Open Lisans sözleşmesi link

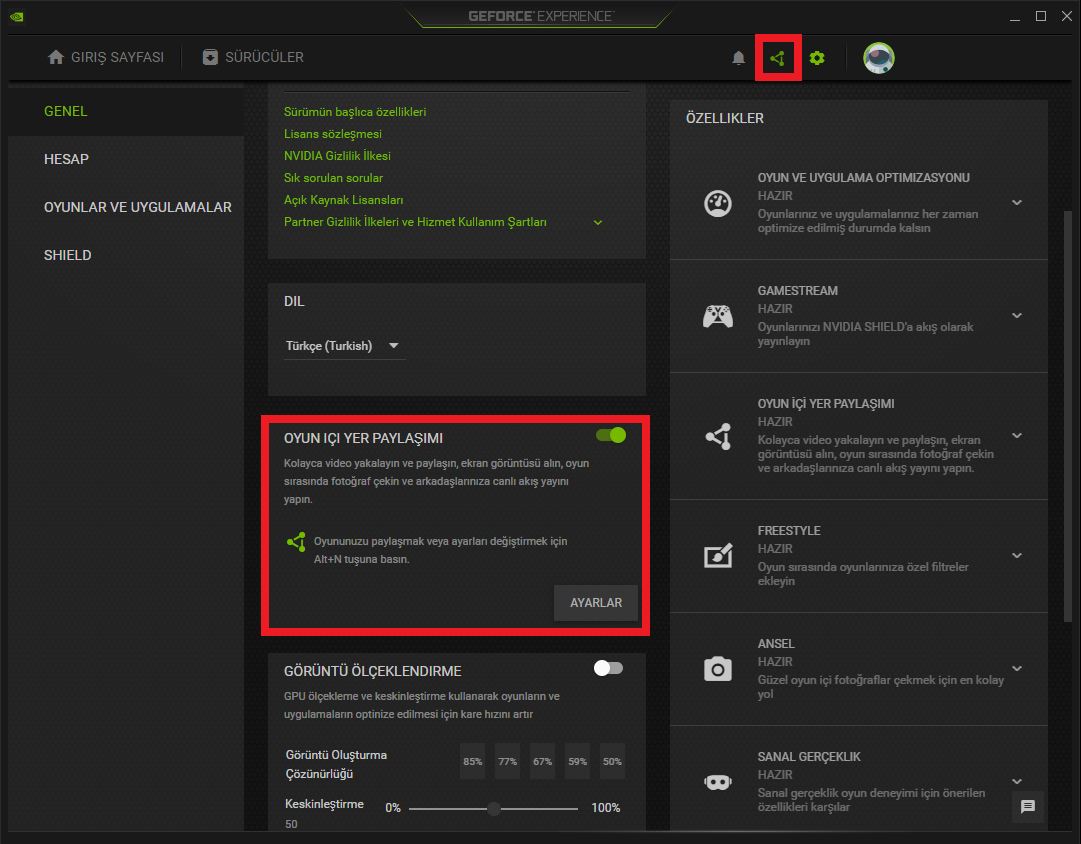(x=333, y=134)
